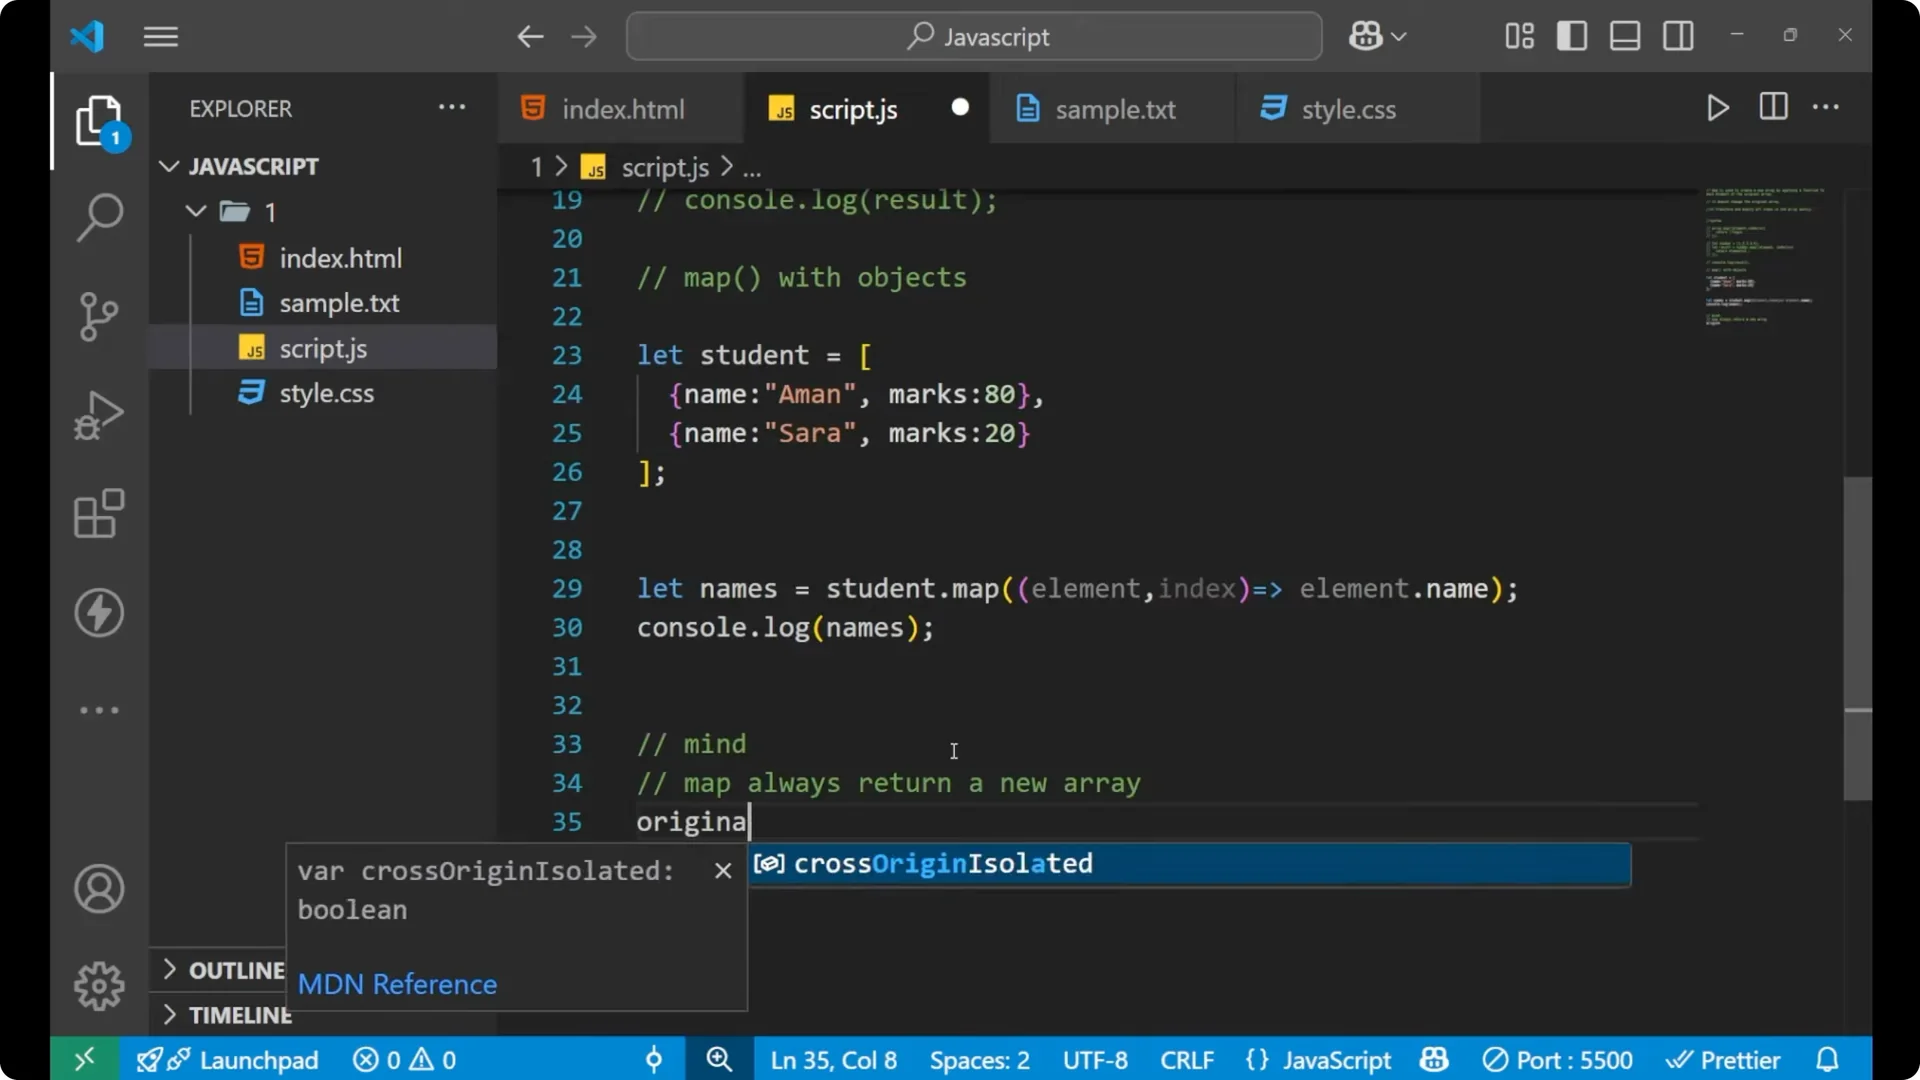Image resolution: width=1920 pixels, height=1080 pixels.
Task: Open the Extensions view
Action: (99, 514)
